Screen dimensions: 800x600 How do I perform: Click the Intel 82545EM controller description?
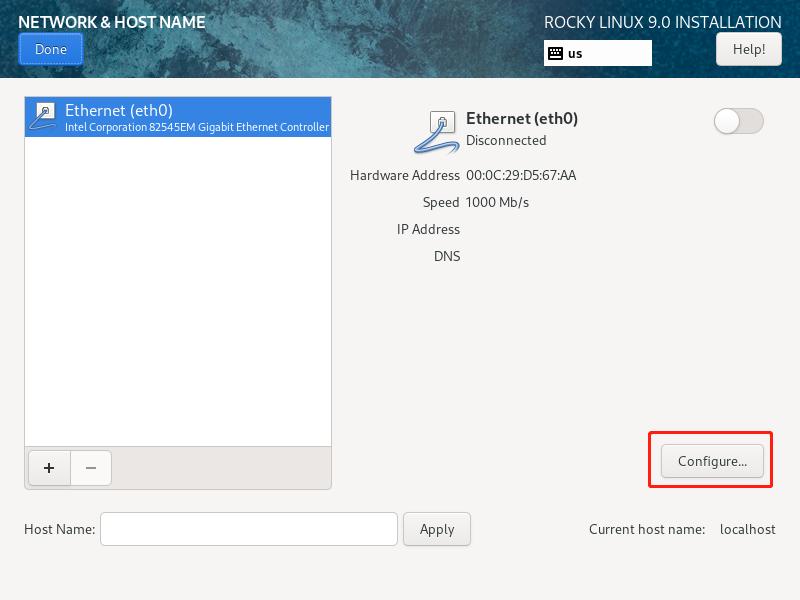pos(196,128)
